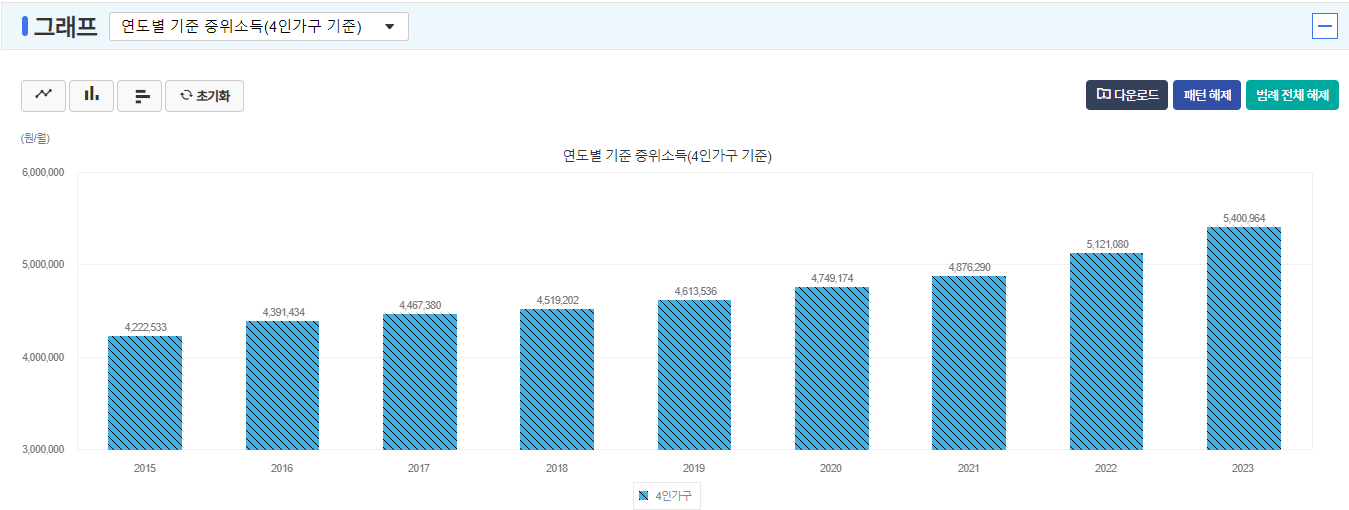Viewport: 1349px width, 510px height.
Task: Switch to horizontal bar chart view
Action: coord(140,95)
